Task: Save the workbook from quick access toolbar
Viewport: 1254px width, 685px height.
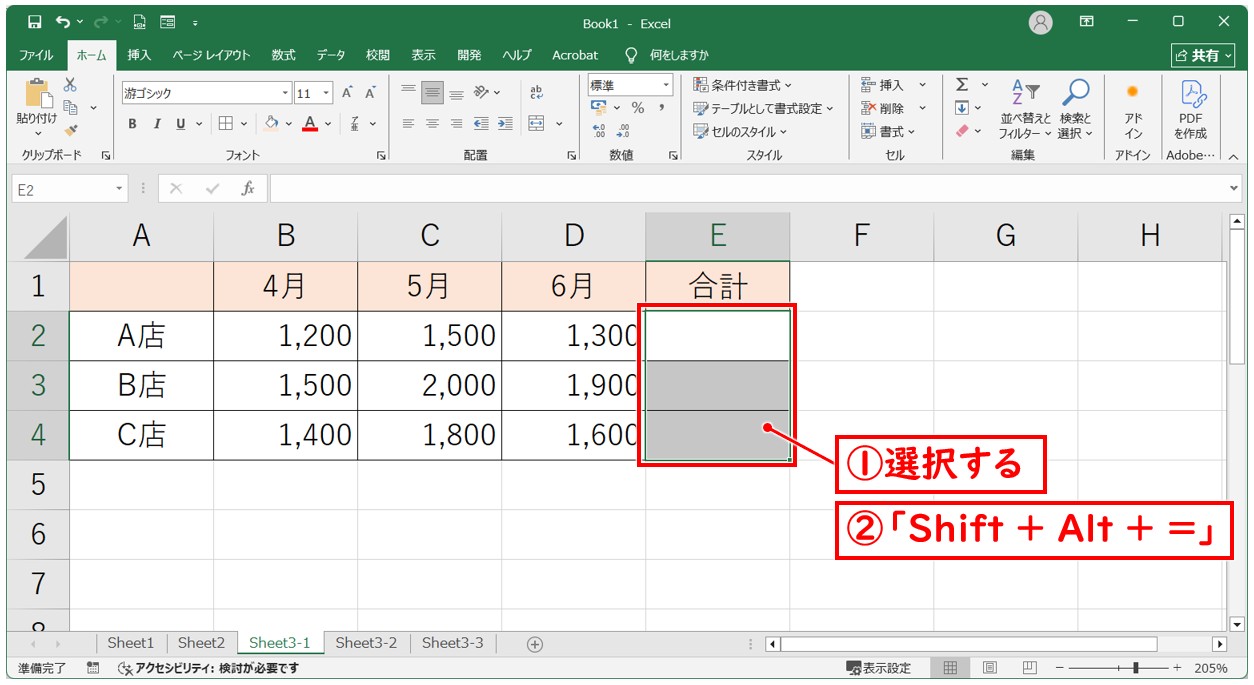Action: click(x=35, y=22)
